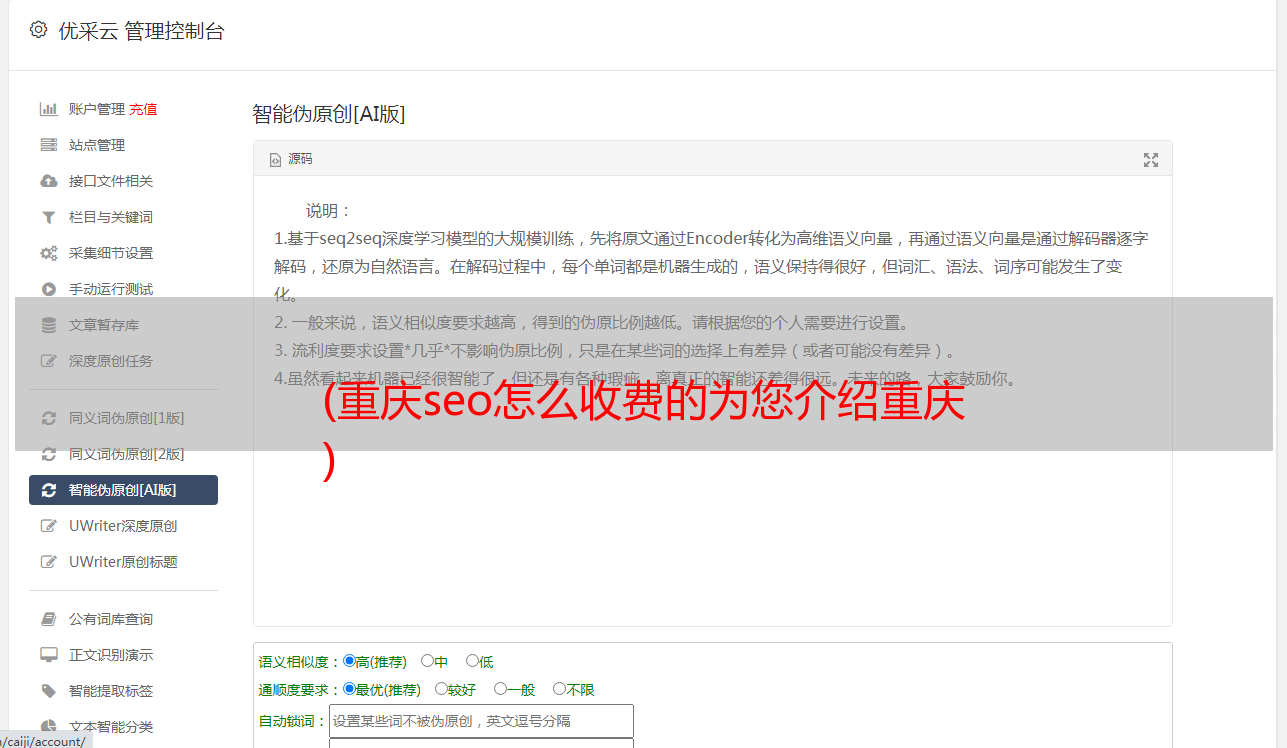This screenshot has width=1287, height=748.
Task: Click the monitor icon for 正文识别演示
Action: [x=48, y=655]
